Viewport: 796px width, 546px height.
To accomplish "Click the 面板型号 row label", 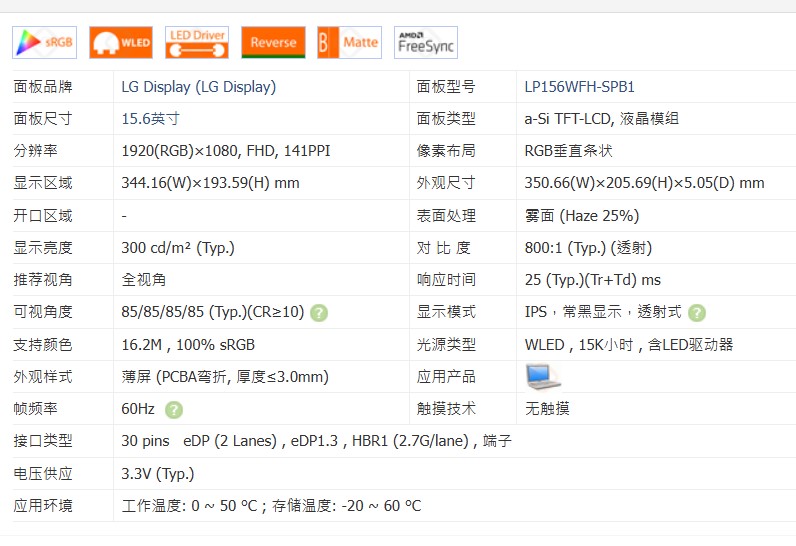I will tap(446, 87).
